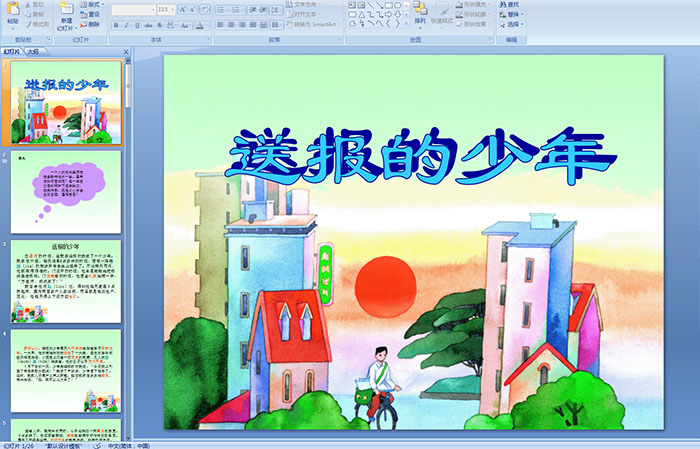The height and width of the screenshot is (449, 700).
Task: Select slide 3 thumbnail titled 送报的少年
Action: click(x=66, y=282)
